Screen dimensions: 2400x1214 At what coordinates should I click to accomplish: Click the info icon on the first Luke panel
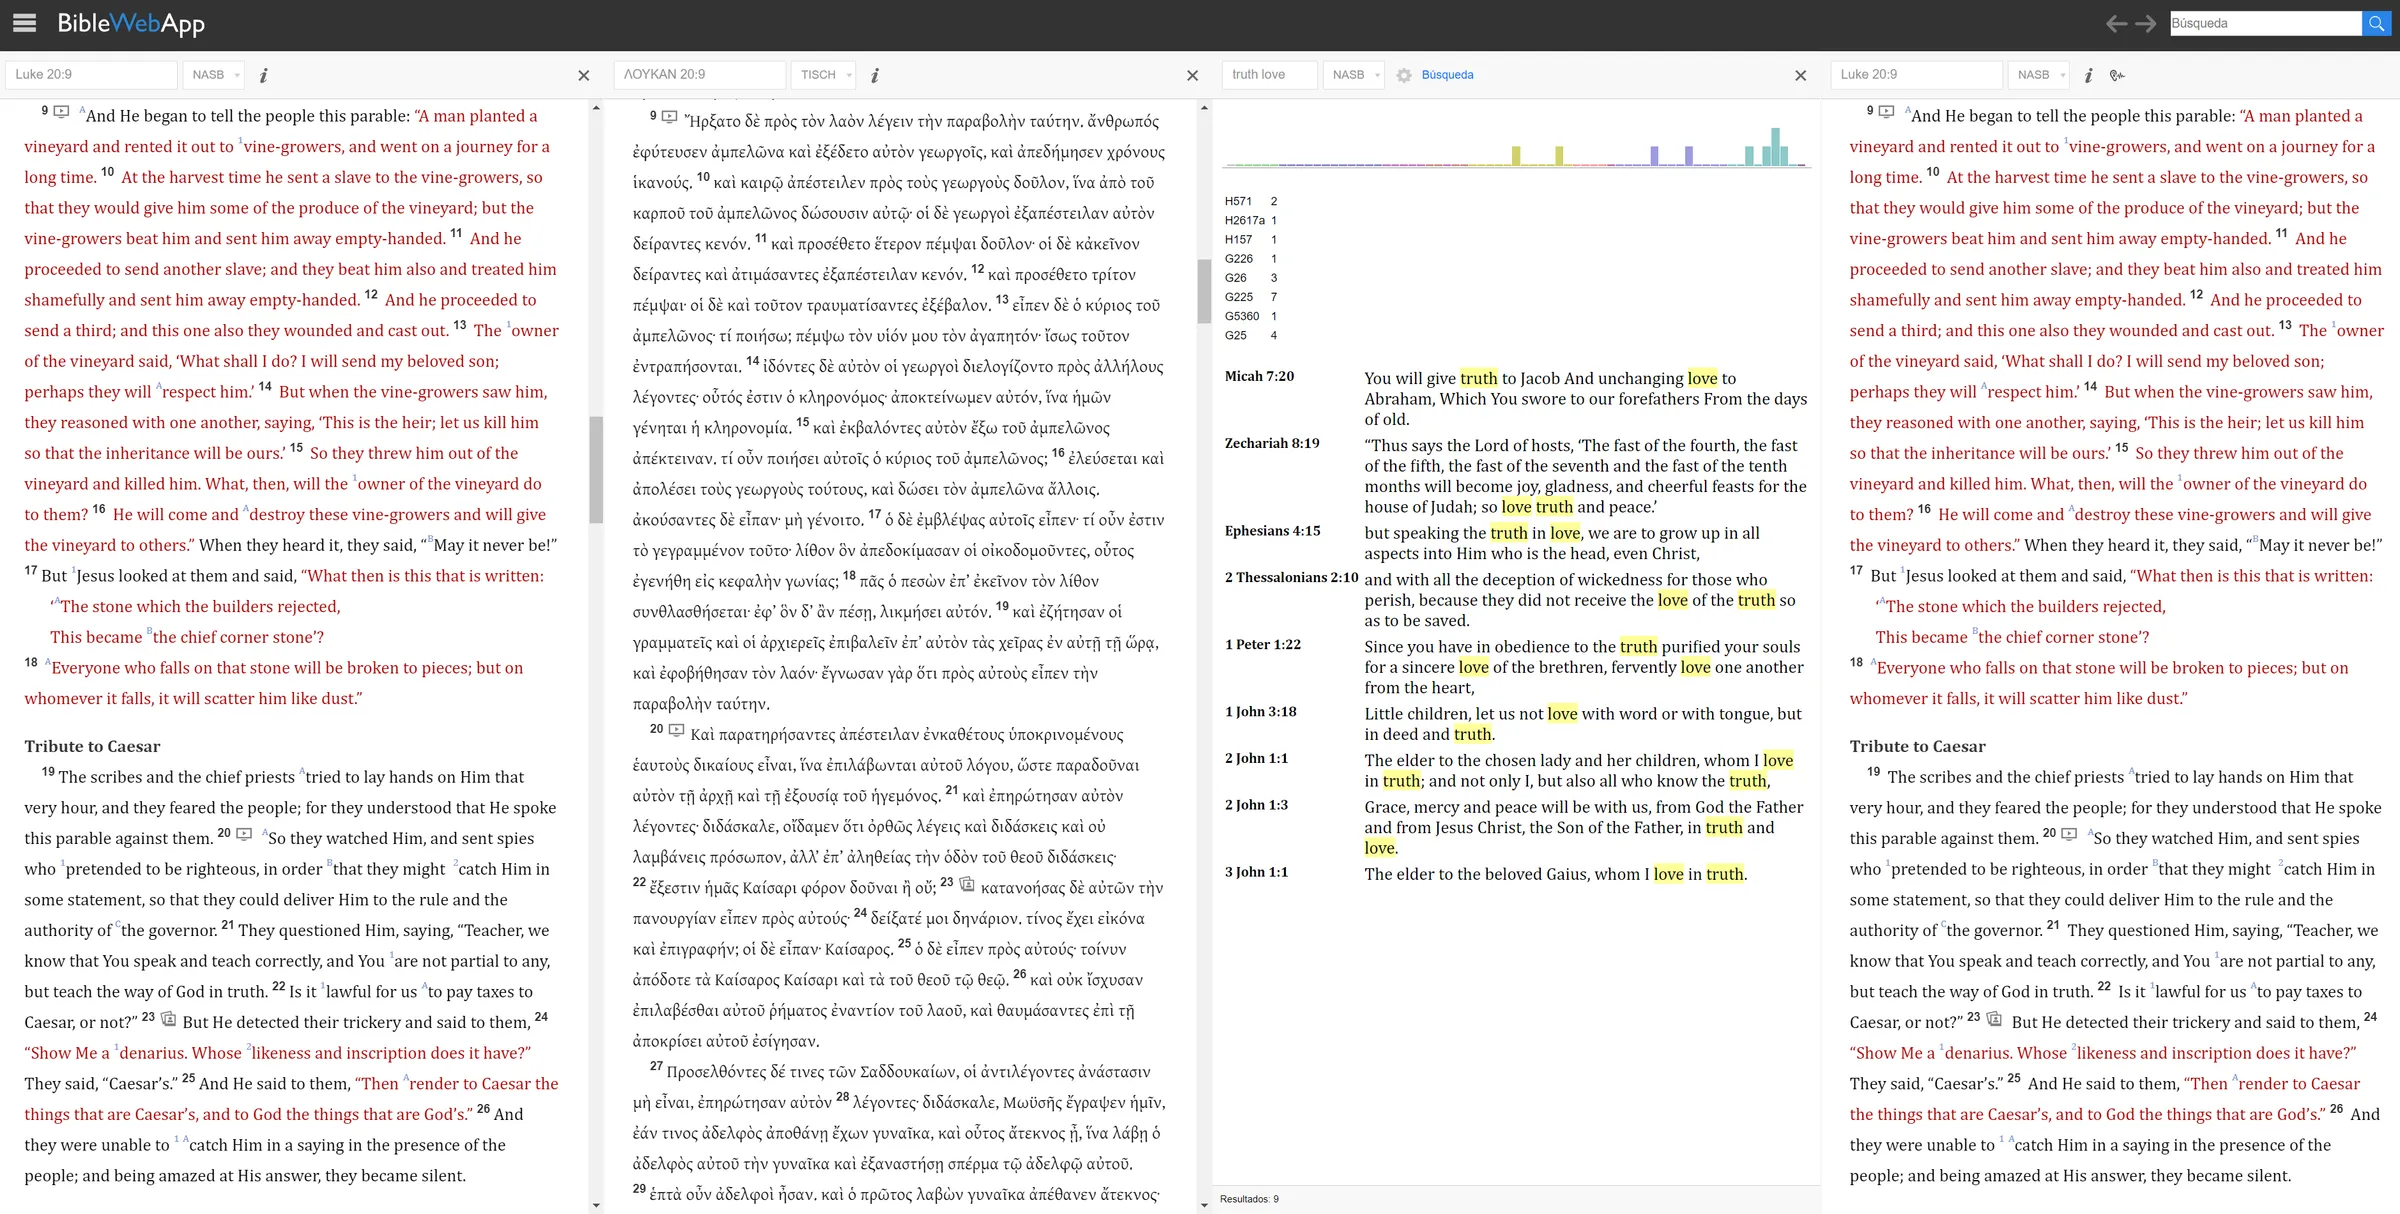[x=264, y=74]
